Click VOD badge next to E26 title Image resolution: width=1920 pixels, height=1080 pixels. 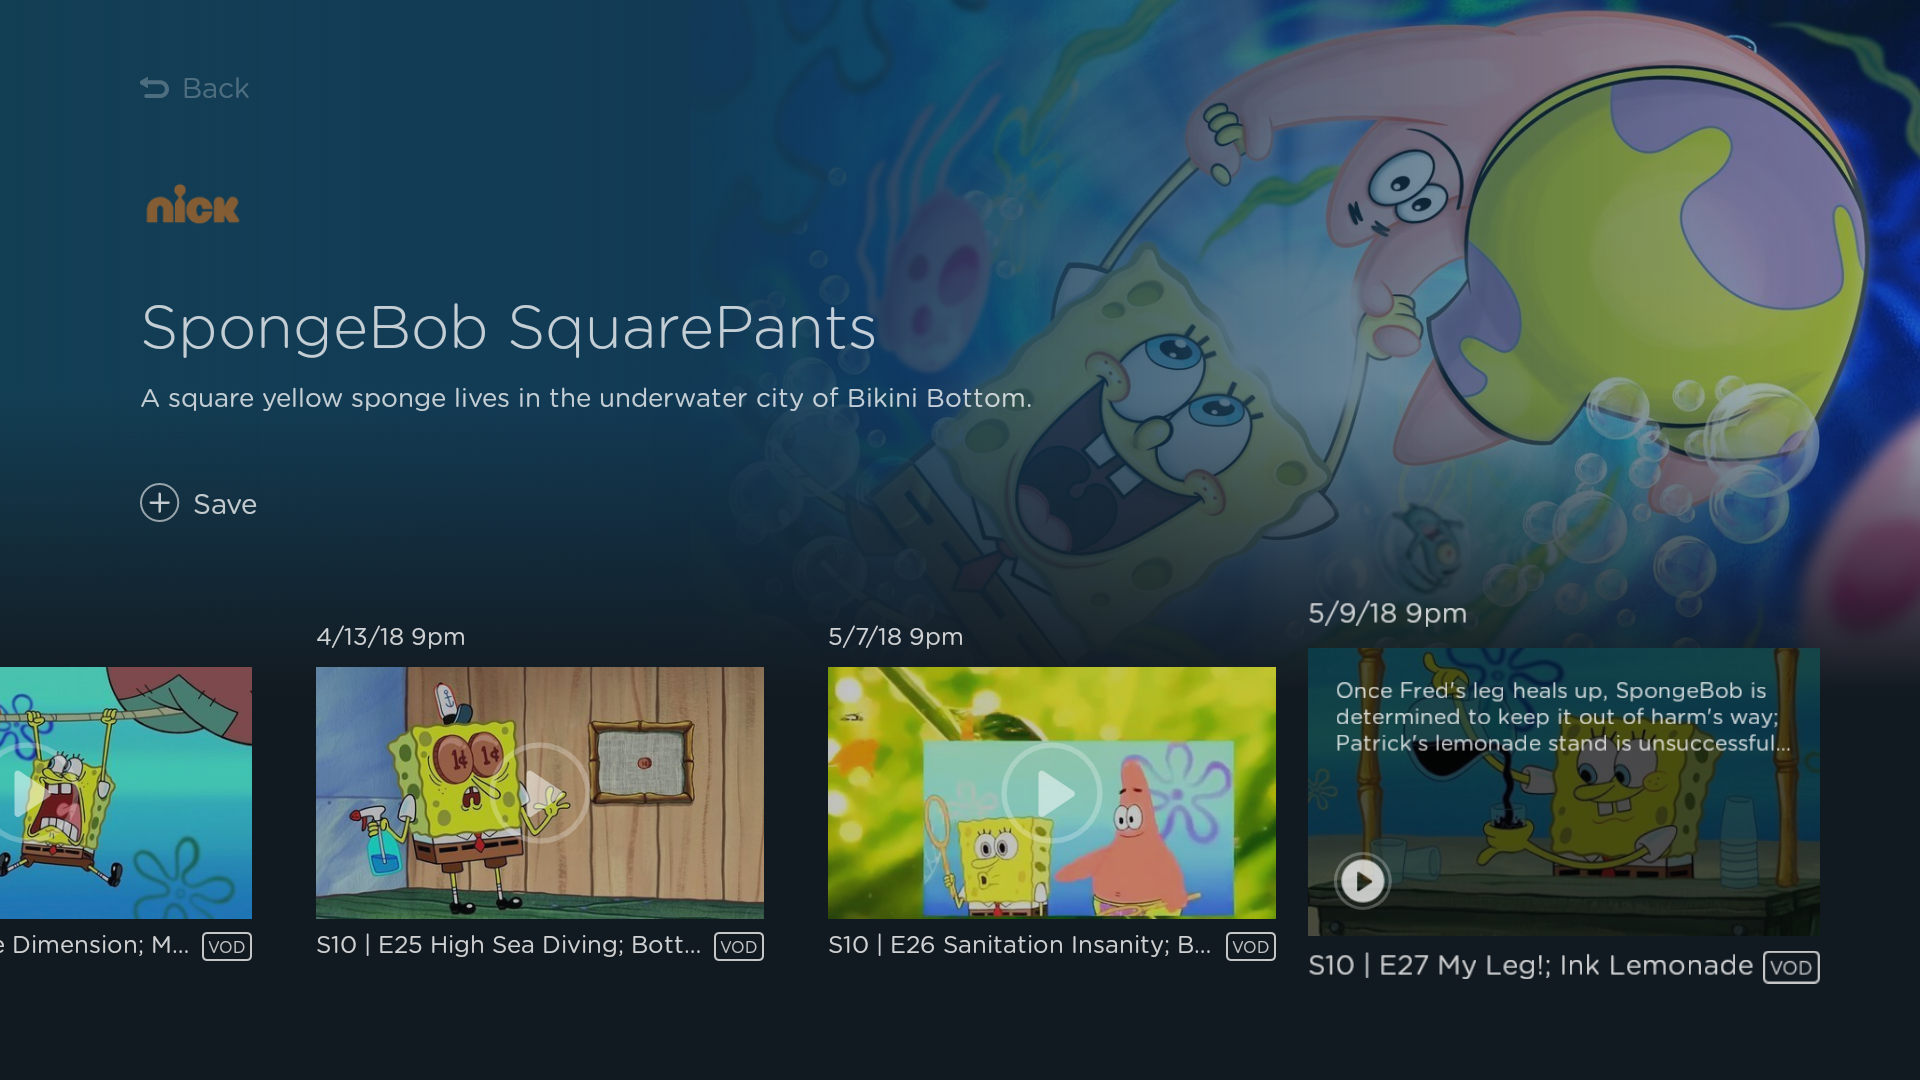point(1251,946)
